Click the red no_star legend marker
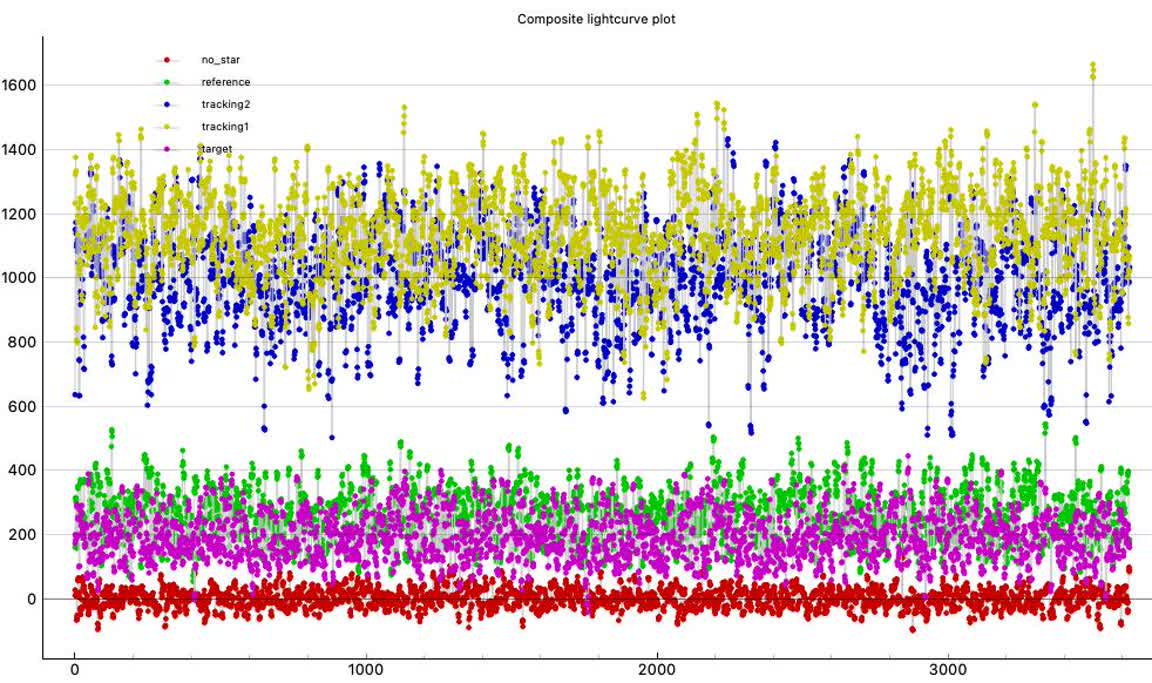The width and height of the screenshot is (1152, 683). pos(167,60)
